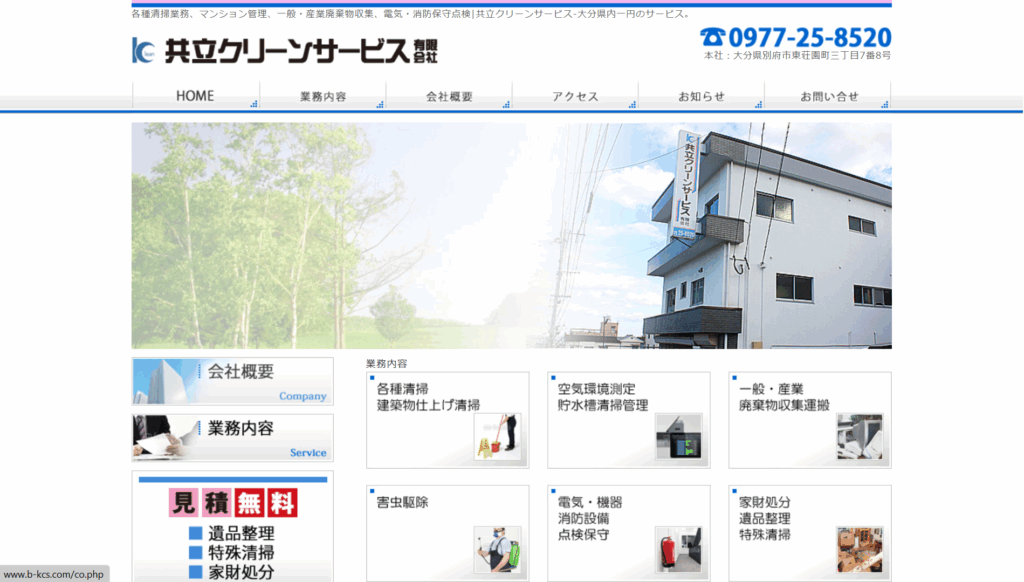Image resolution: width=1024 pixels, height=582 pixels.
Task: Click the fire extinguisher image in 消防設備 card
Action: coord(678,549)
